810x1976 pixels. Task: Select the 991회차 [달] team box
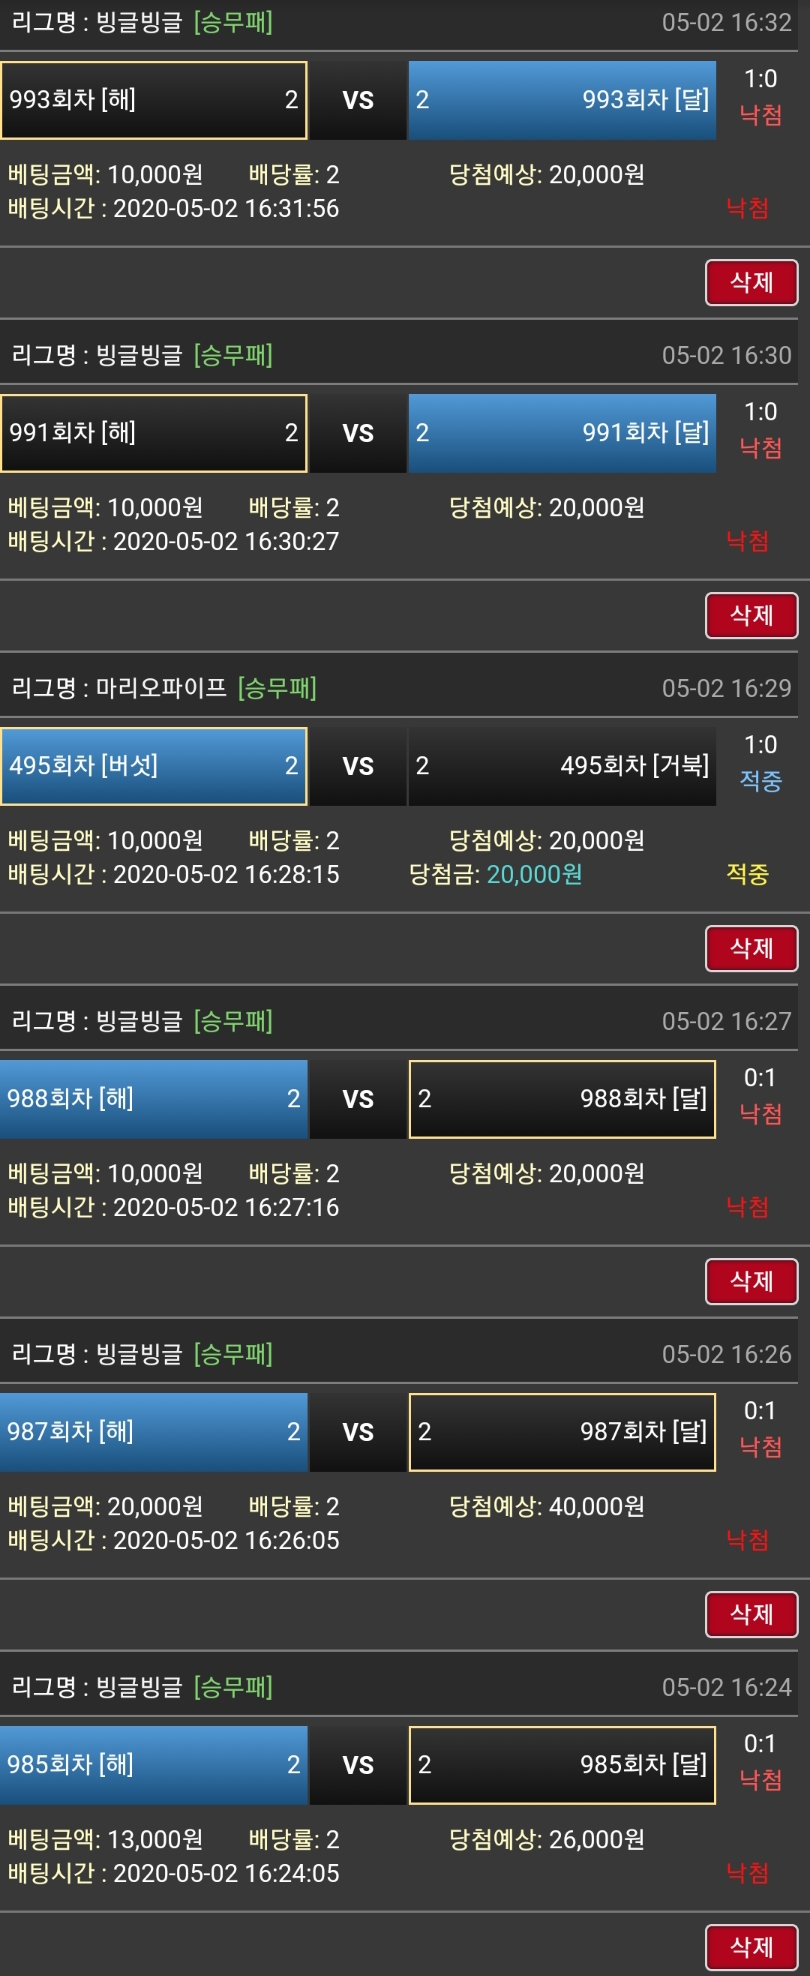click(x=562, y=433)
